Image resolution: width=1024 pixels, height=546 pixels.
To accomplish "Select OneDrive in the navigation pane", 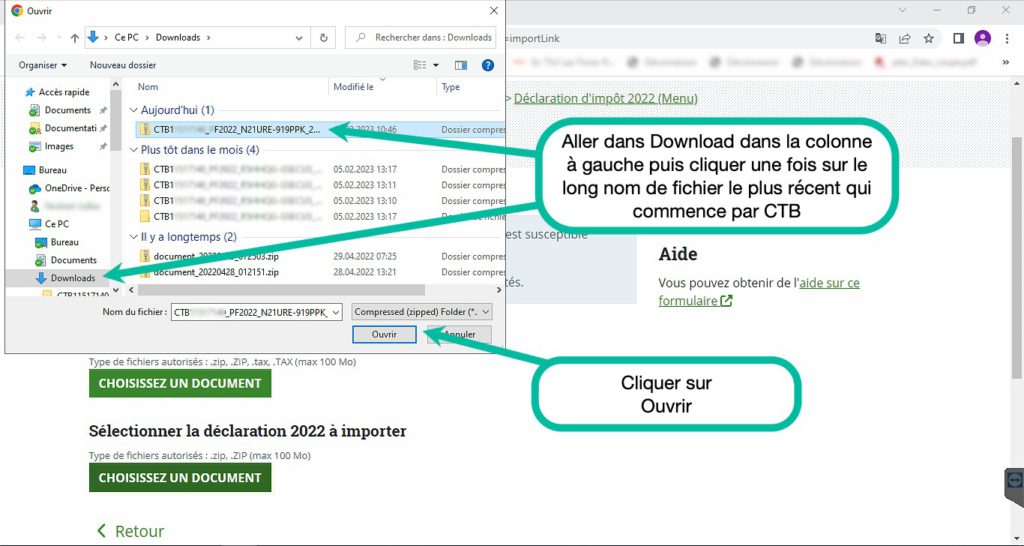I will tap(76, 188).
